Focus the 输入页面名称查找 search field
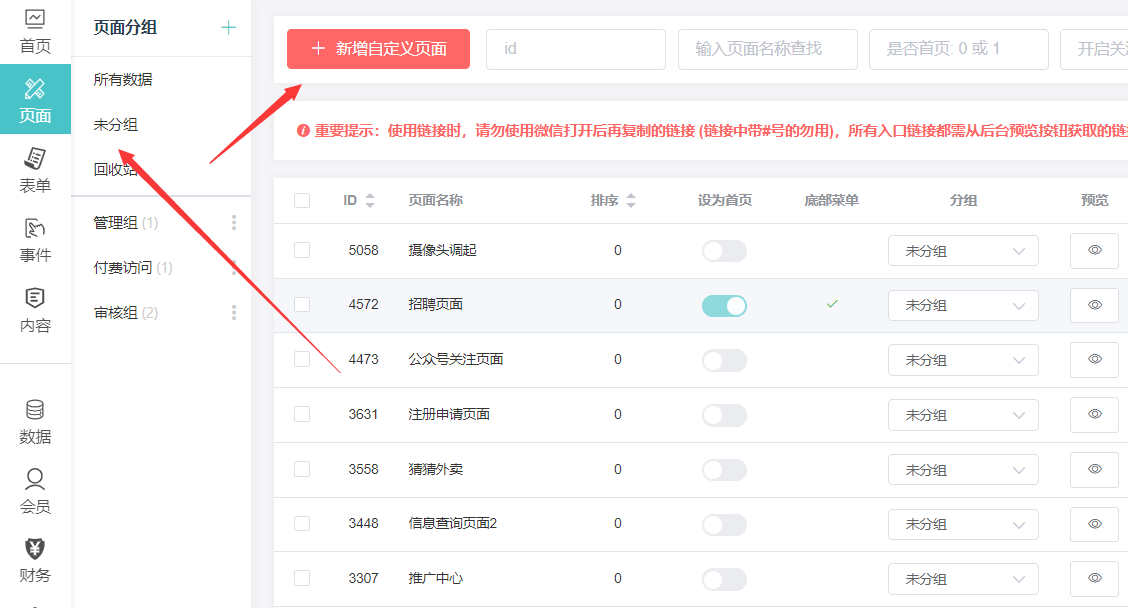The height and width of the screenshot is (608, 1128). click(x=767, y=49)
